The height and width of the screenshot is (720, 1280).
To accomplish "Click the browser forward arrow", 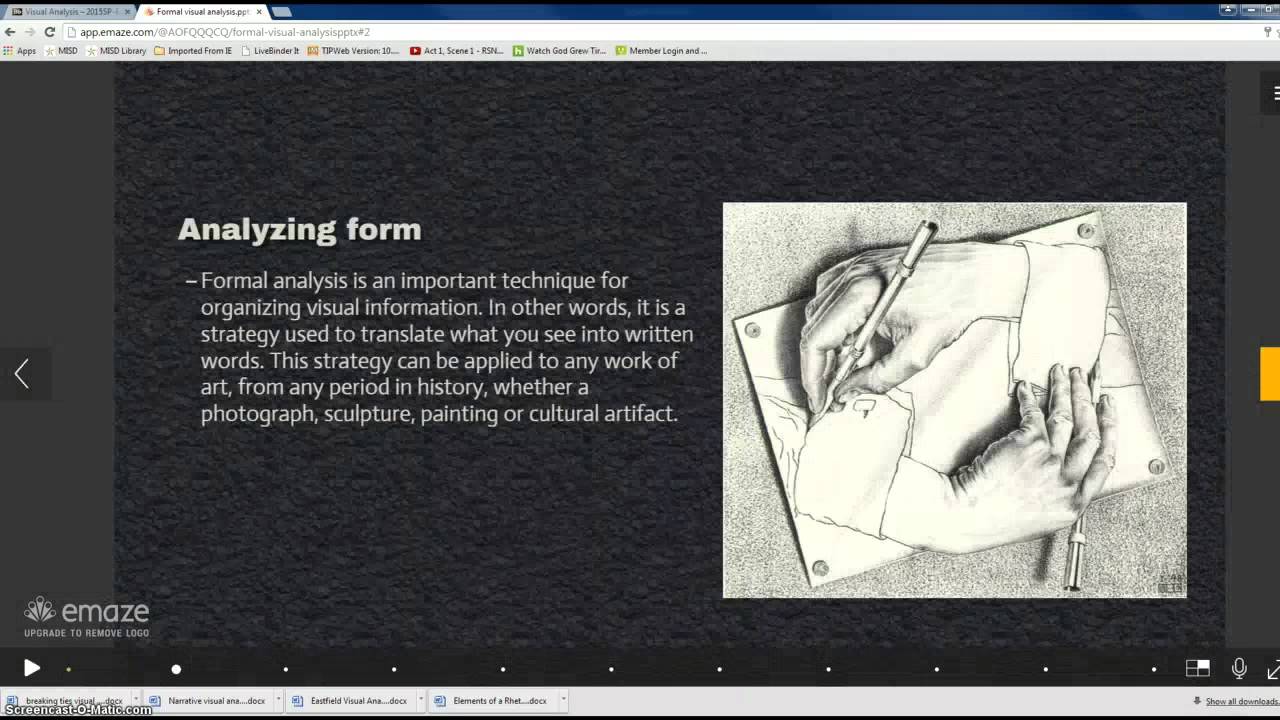I will (29, 32).
